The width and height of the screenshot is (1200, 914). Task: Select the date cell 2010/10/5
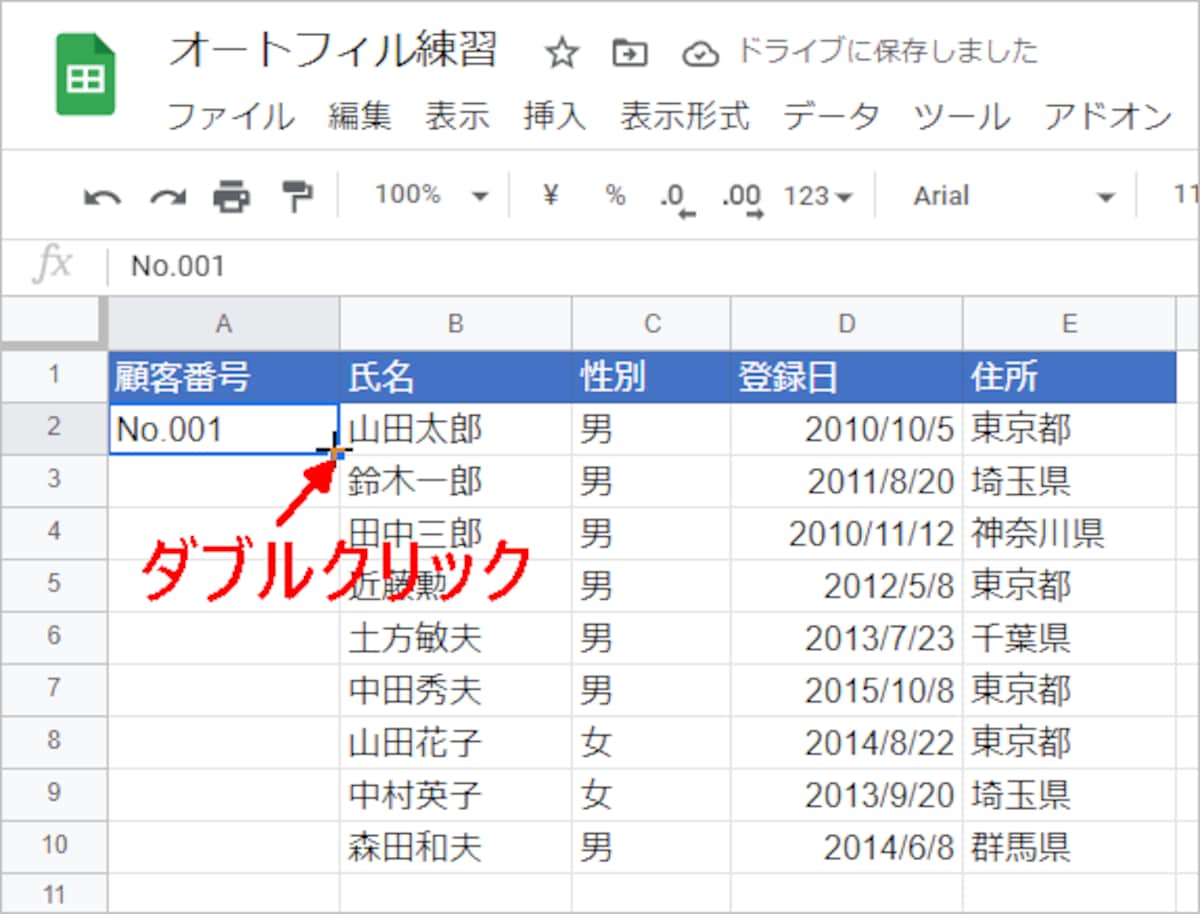pyautogui.click(x=847, y=429)
